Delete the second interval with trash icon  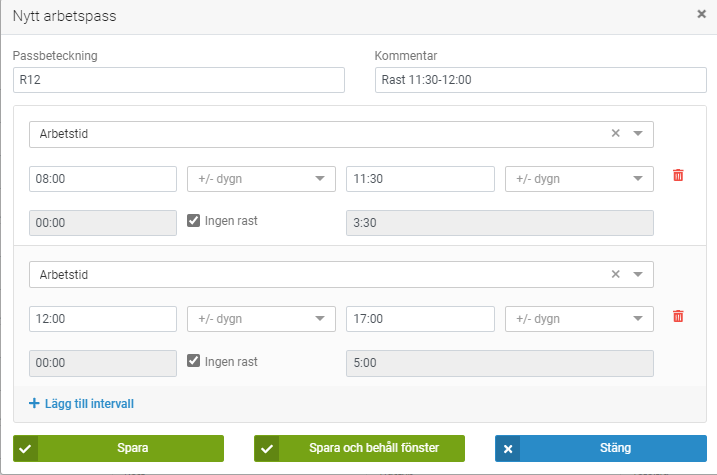678,316
